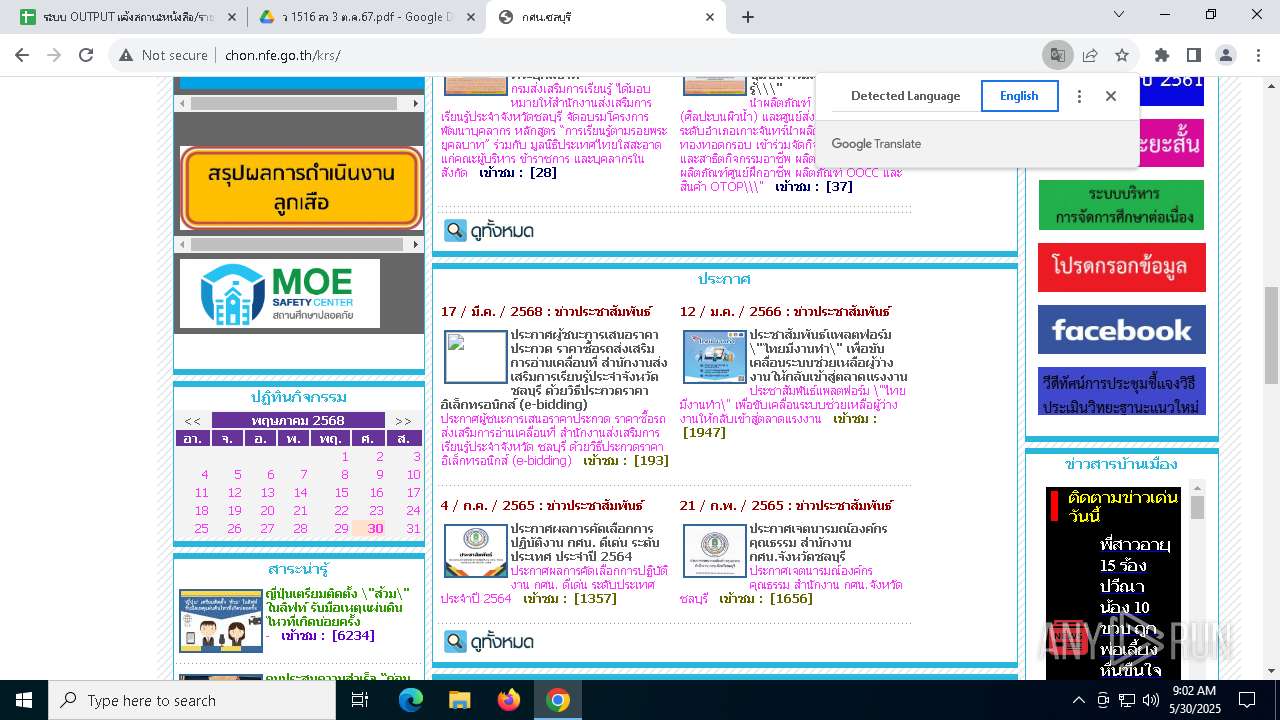The height and width of the screenshot is (720, 1280).
Task: Open the Chrome icon in the taskbar
Action: [558, 700]
